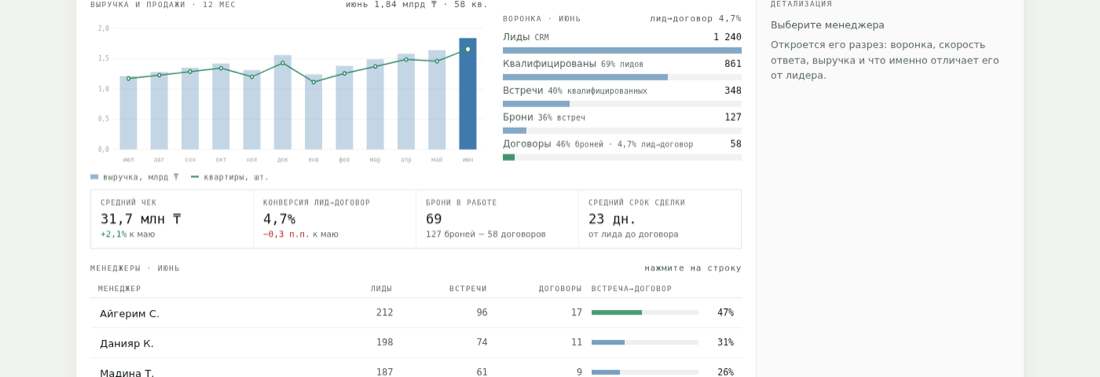Click the 'Выберите менеджера' heading

click(x=827, y=25)
